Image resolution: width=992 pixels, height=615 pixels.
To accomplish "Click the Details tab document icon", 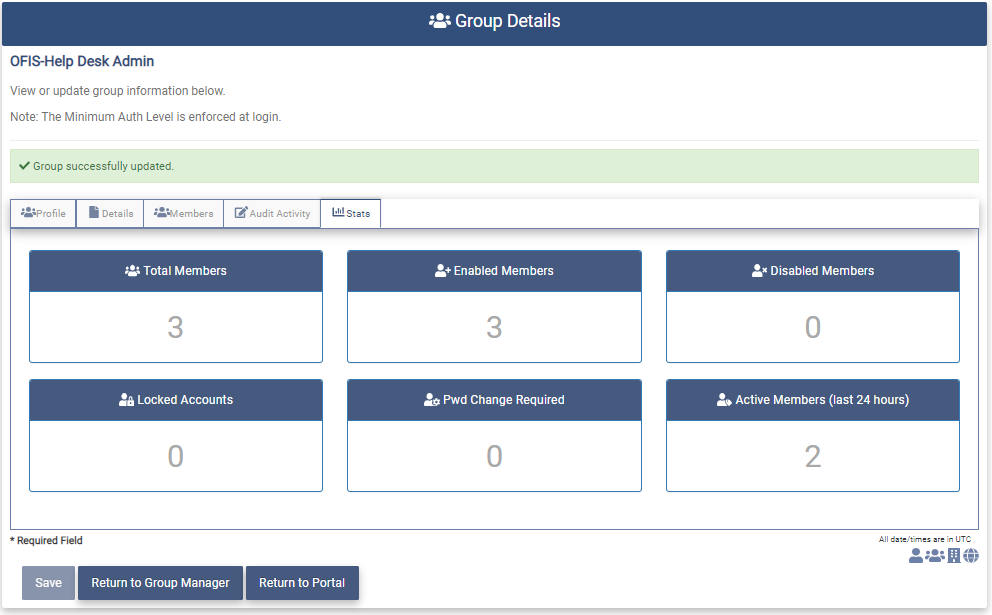I will (94, 212).
